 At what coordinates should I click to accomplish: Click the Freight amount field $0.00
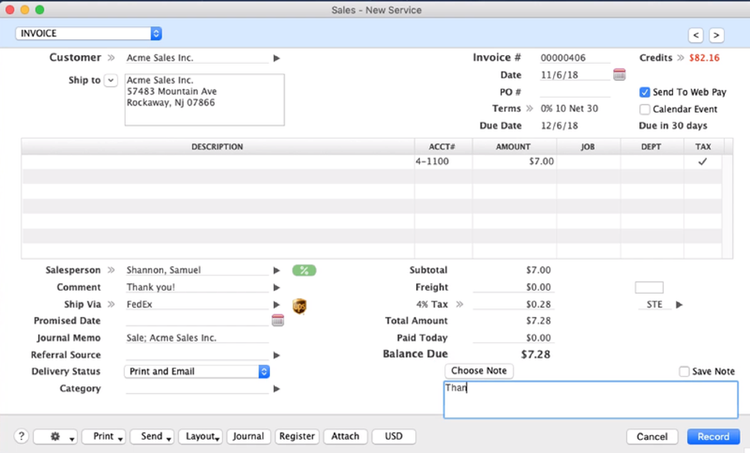(x=513, y=287)
